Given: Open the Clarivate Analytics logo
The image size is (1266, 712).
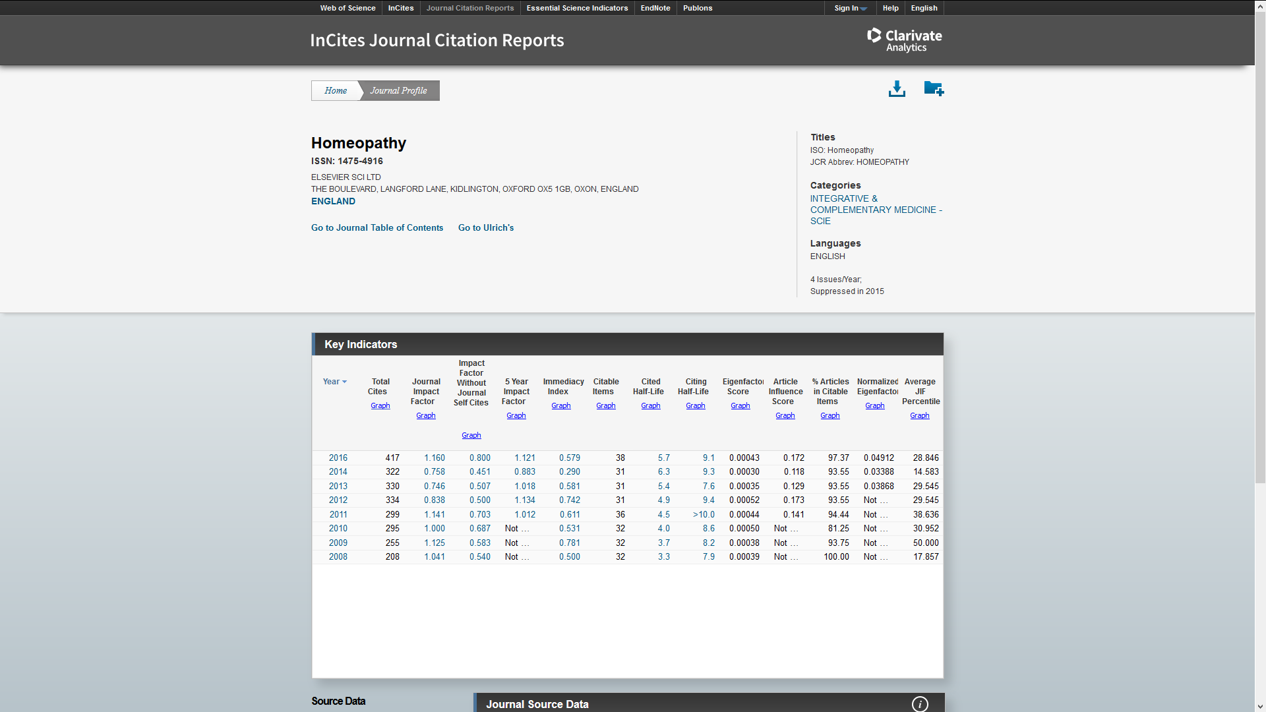Looking at the screenshot, I should click(x=904, y=40).
